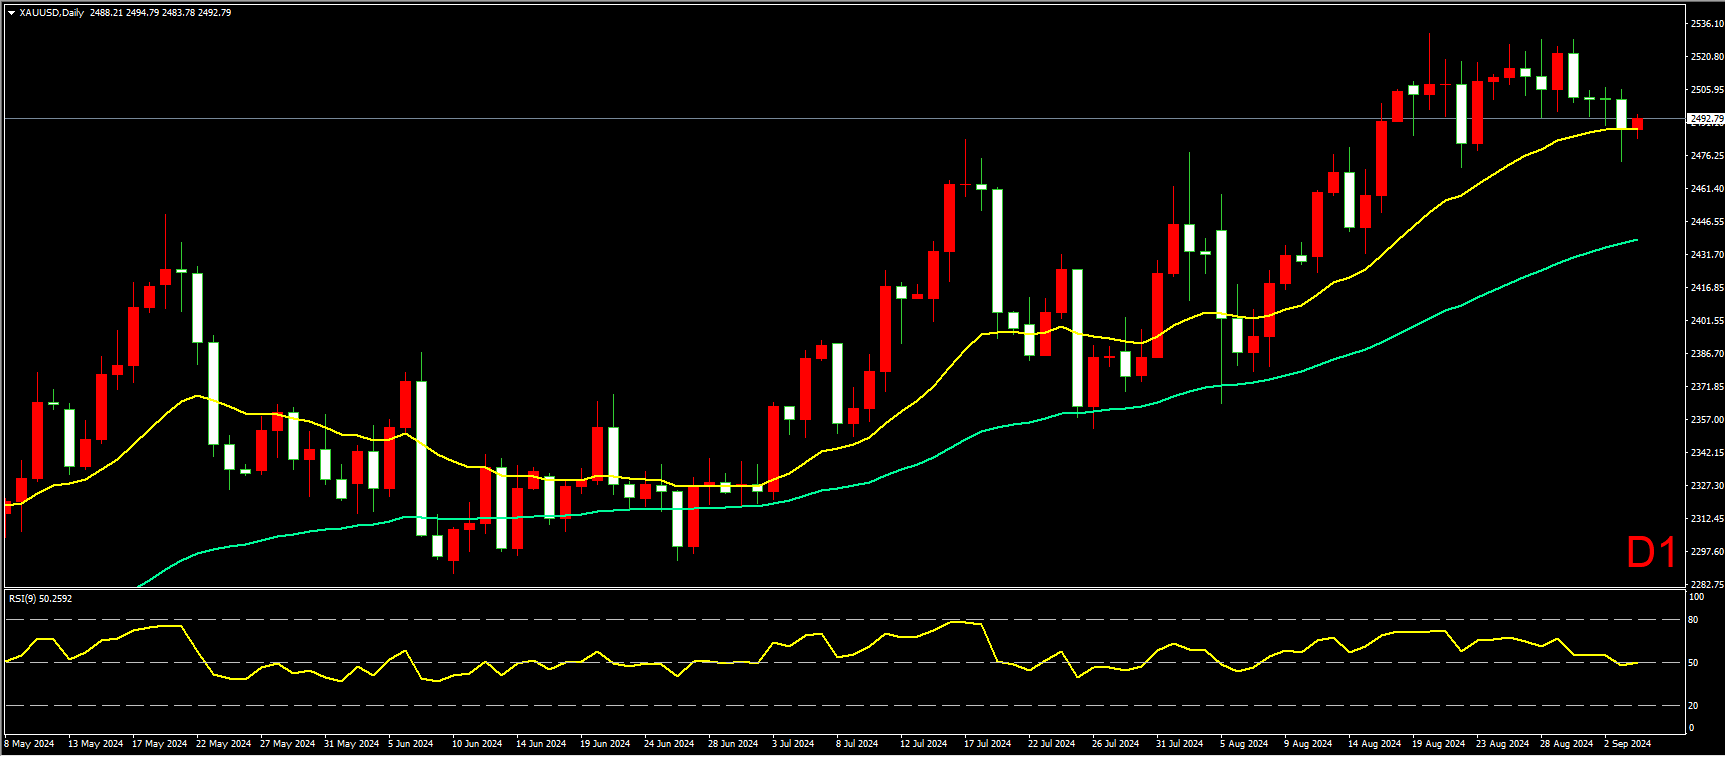
Task: Click RSI scale level 100
Action: [x=1696, y=597]
